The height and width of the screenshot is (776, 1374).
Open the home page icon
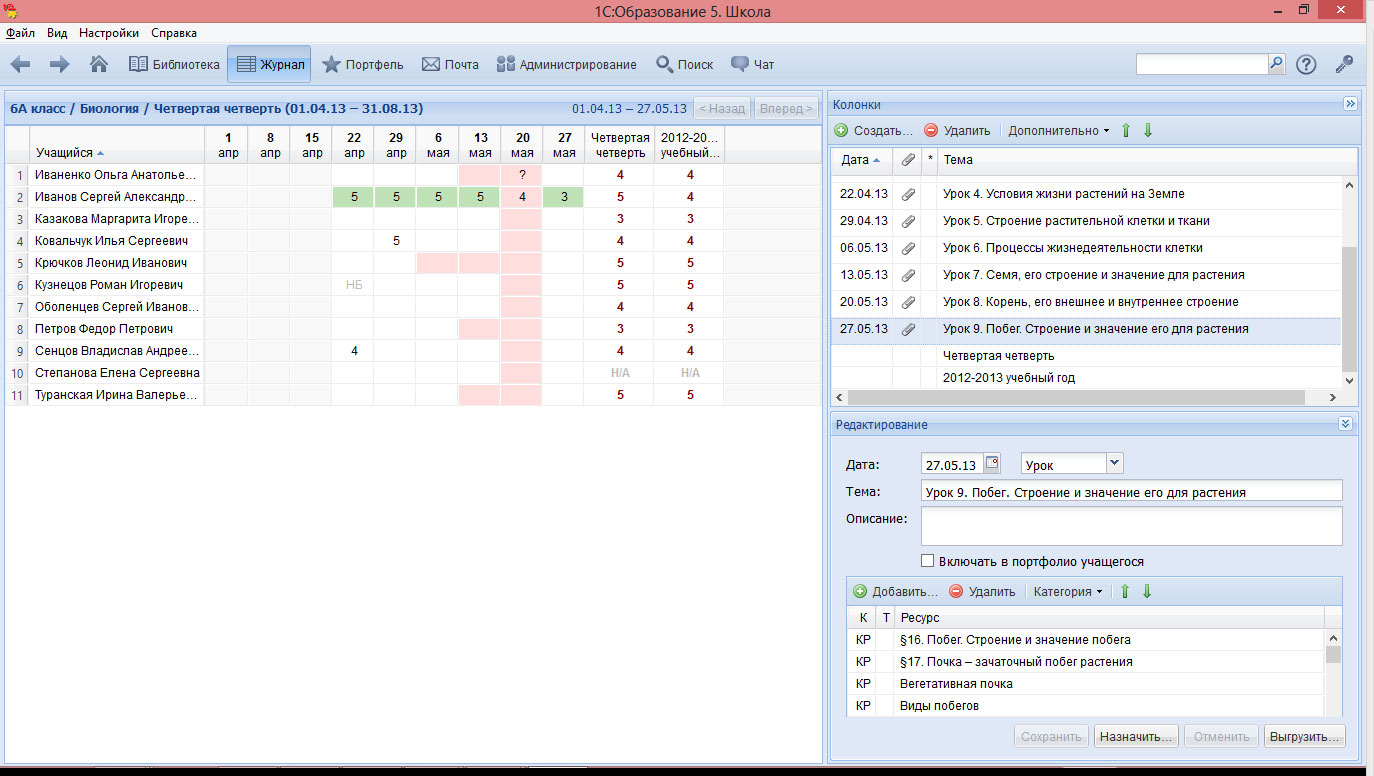point(99,64)
